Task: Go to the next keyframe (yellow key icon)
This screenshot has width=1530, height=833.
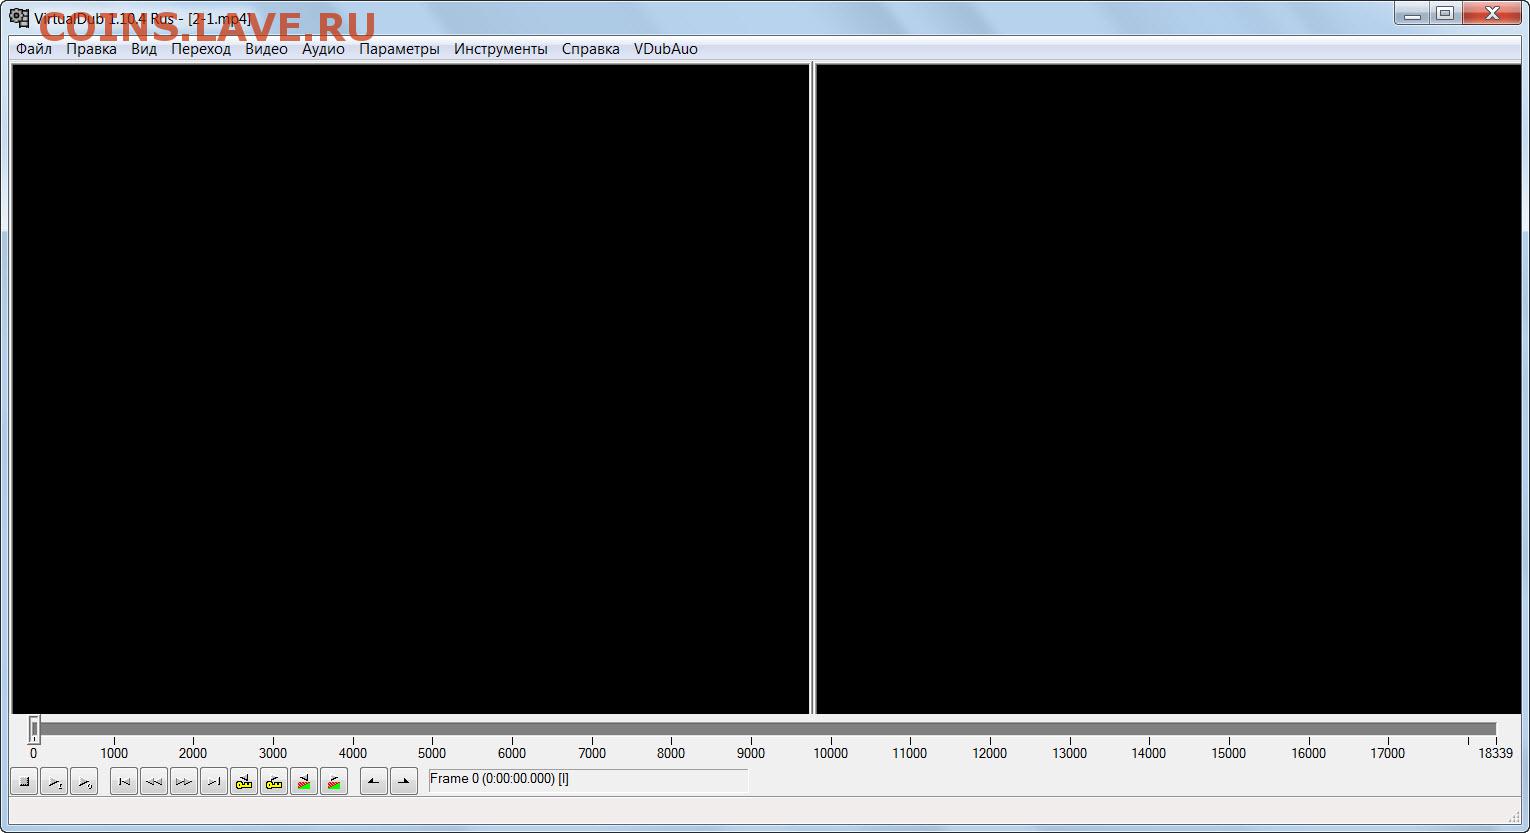Action: click(274, 782)
